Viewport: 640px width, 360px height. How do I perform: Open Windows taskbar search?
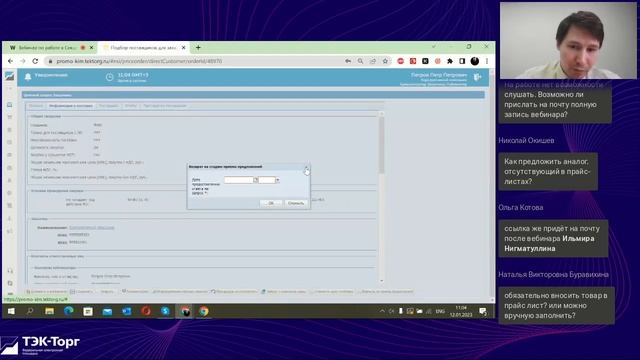30,311
